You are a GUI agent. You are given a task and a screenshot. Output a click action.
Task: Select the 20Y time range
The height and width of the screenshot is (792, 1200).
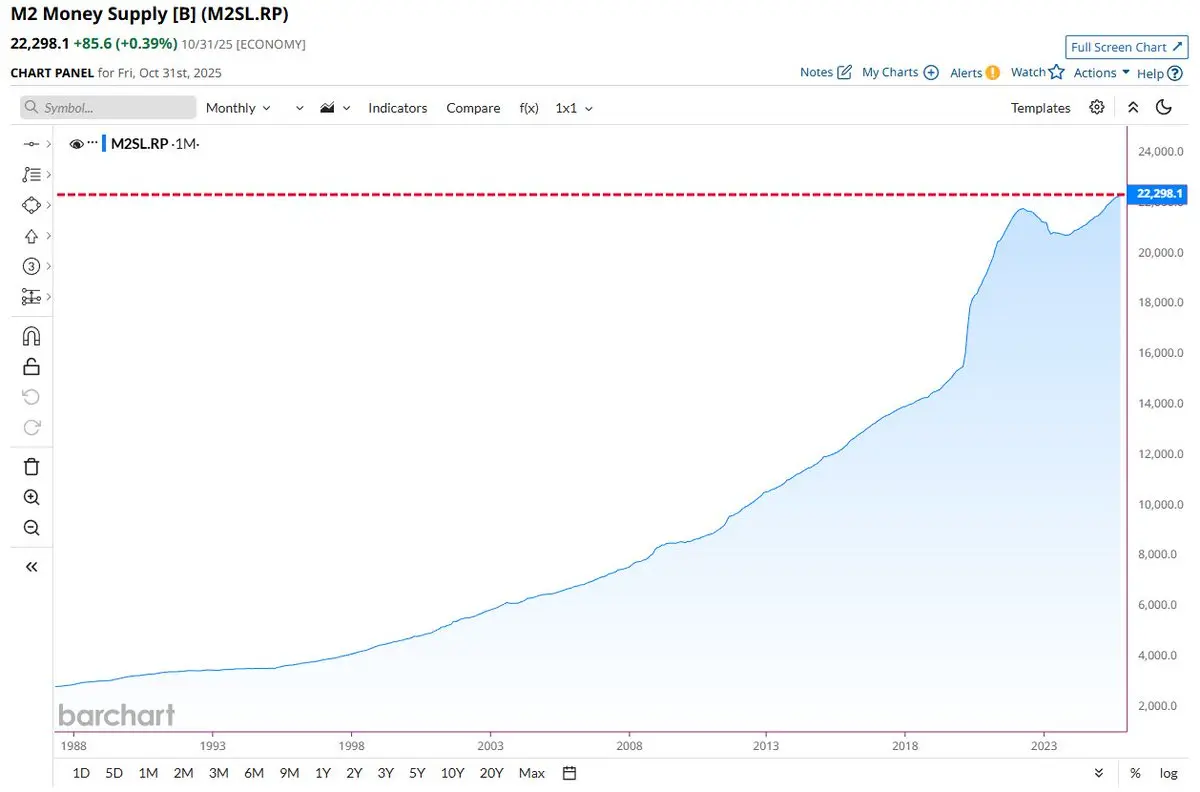491,773
